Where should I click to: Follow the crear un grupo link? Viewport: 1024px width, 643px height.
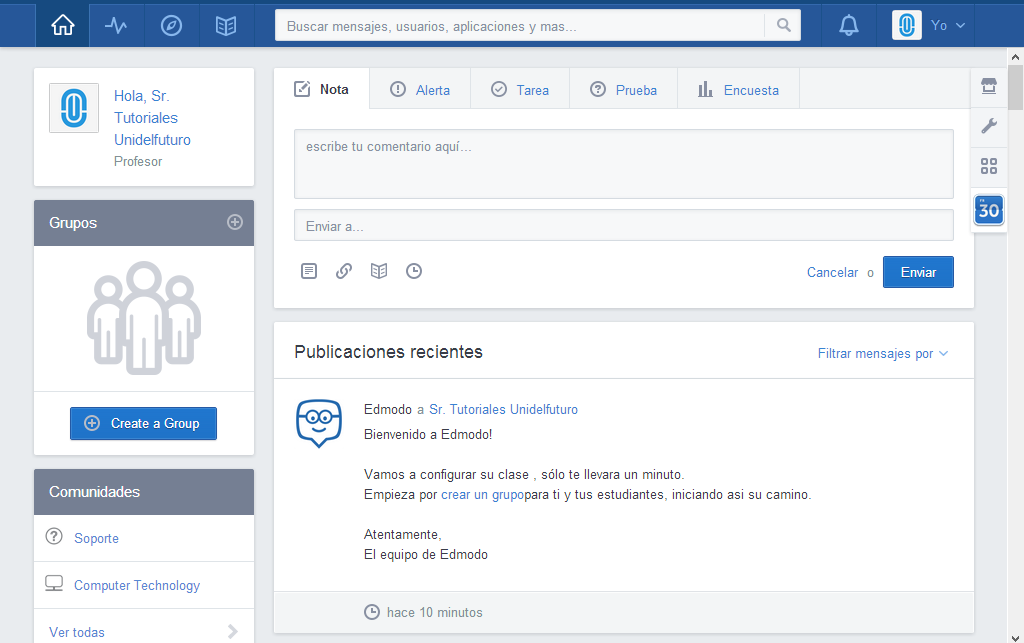[483, 494]
